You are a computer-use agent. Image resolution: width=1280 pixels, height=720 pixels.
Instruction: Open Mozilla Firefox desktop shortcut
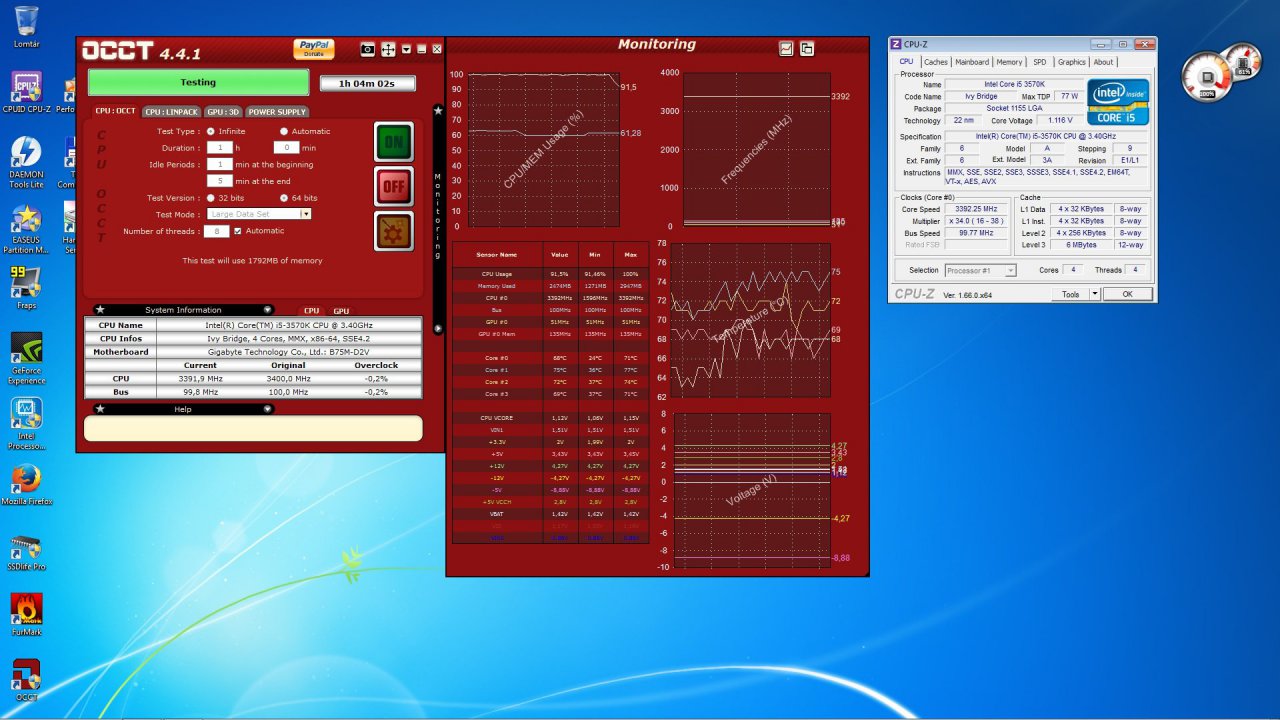(x=27, y=484)
